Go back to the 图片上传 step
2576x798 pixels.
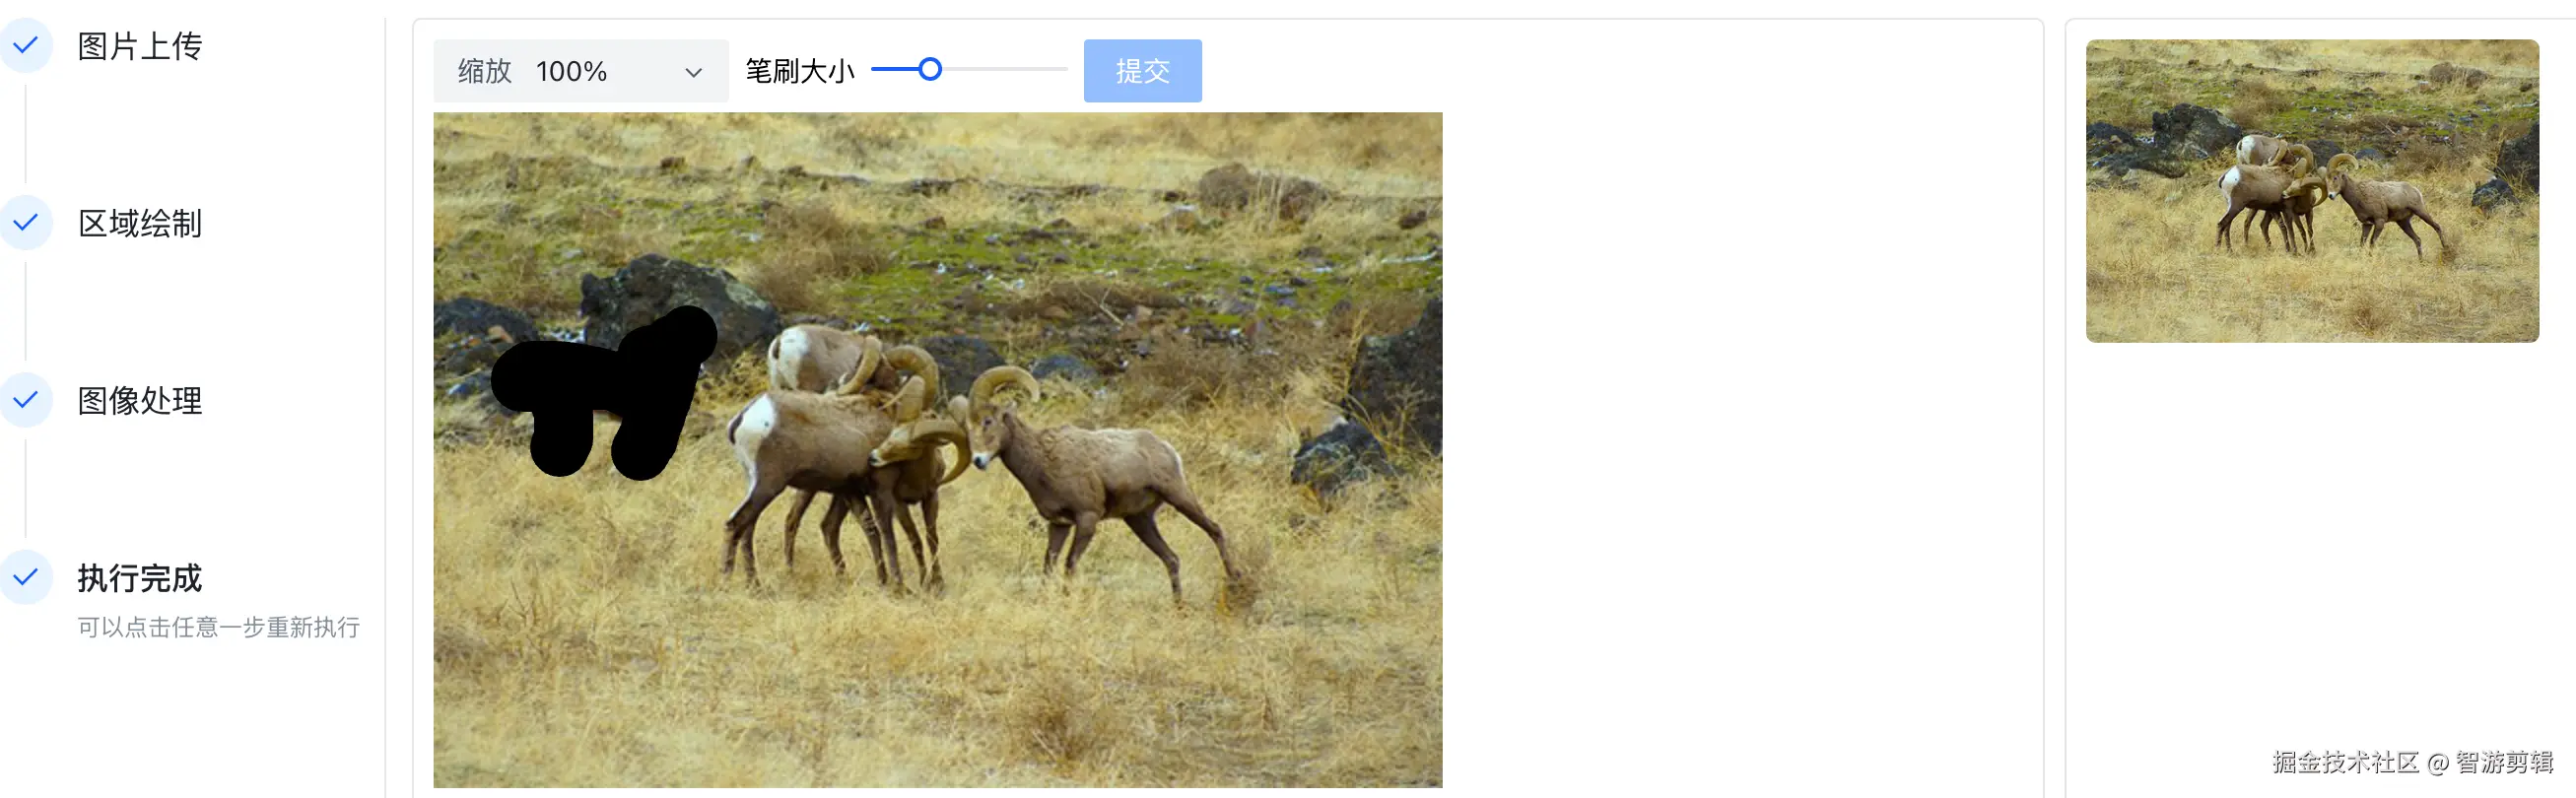point(140,46)
